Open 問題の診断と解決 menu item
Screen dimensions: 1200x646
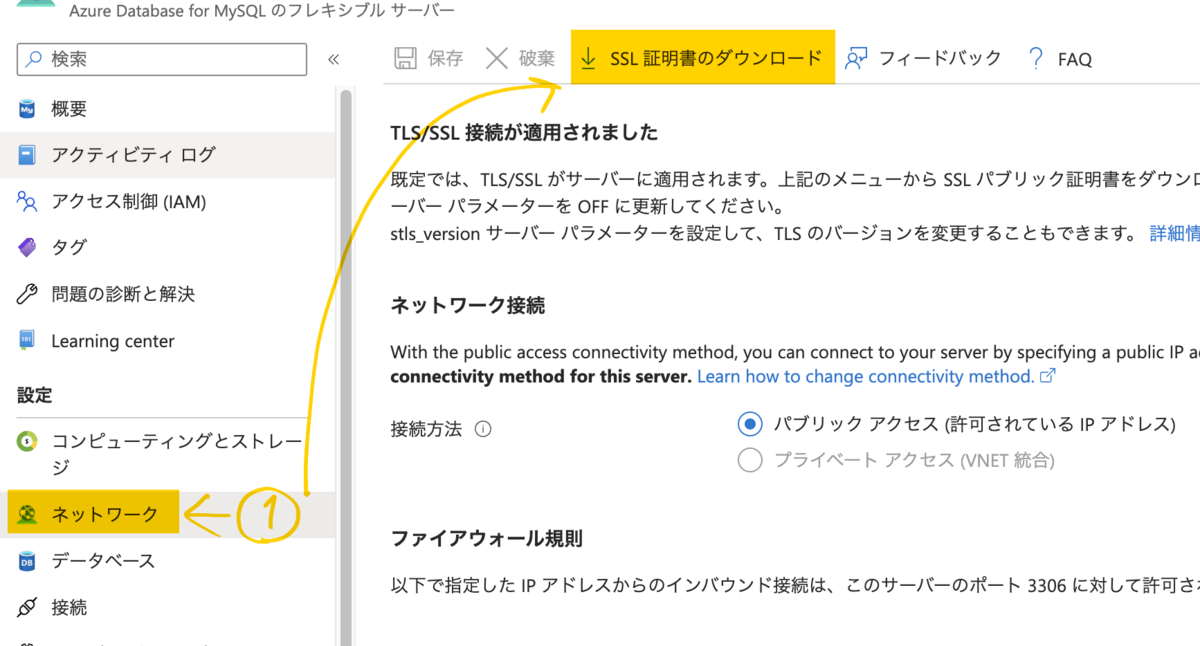(168, 294)
